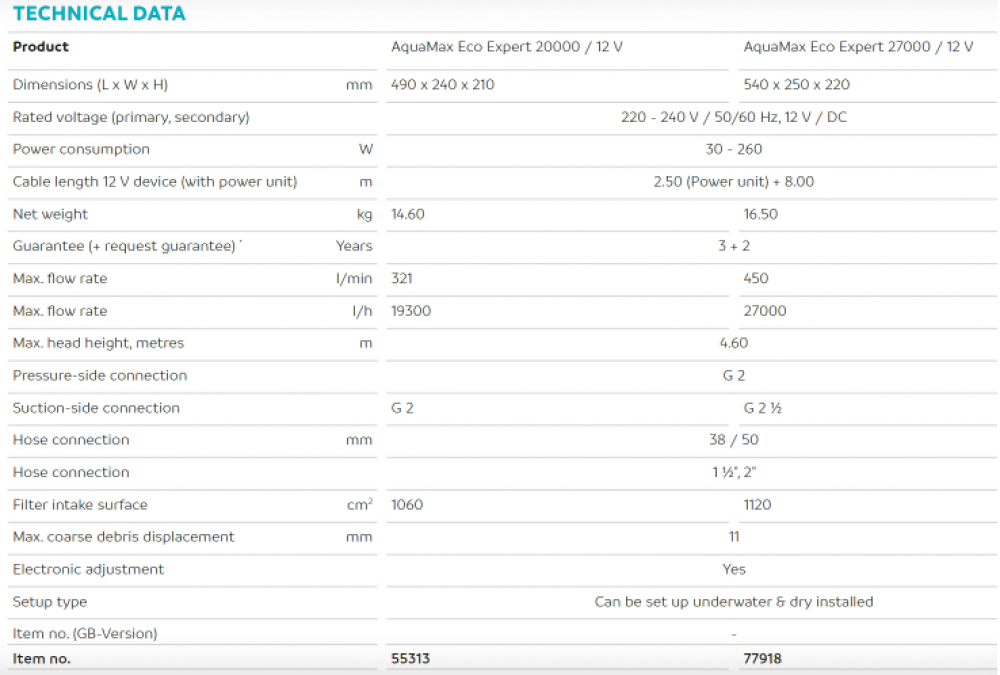Click the 1 ½", 2" hose connection value

pyautogui.click(x=733, y=473)
